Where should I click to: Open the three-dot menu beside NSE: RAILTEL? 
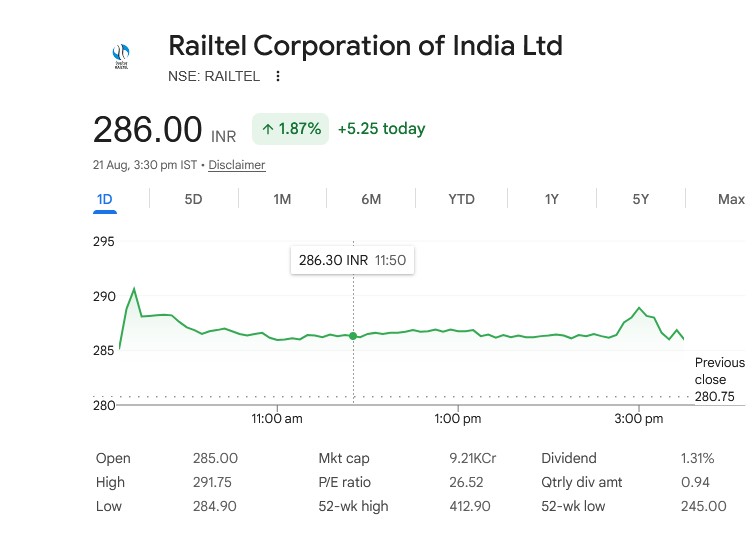pyautogui.click(x=278, y=76)
